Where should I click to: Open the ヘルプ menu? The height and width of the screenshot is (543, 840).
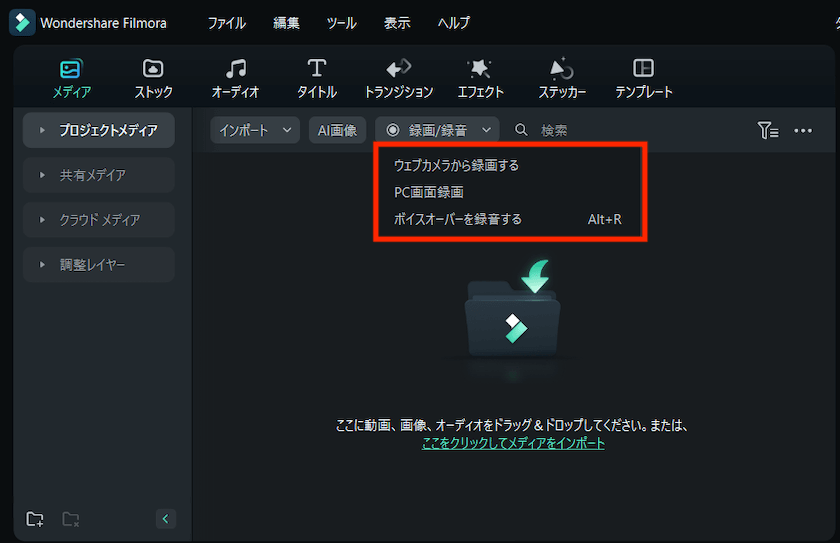453,23
